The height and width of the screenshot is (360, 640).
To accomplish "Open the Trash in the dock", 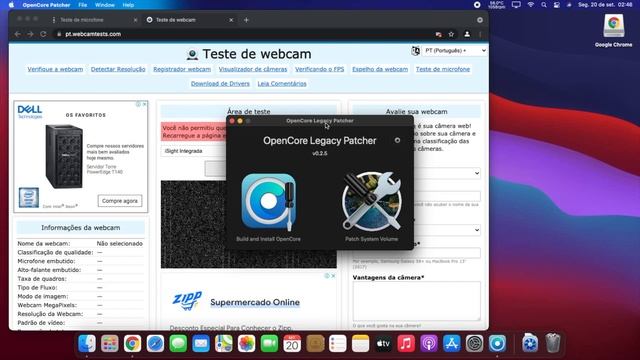I will pyautogui.click(x=553, y=343).
